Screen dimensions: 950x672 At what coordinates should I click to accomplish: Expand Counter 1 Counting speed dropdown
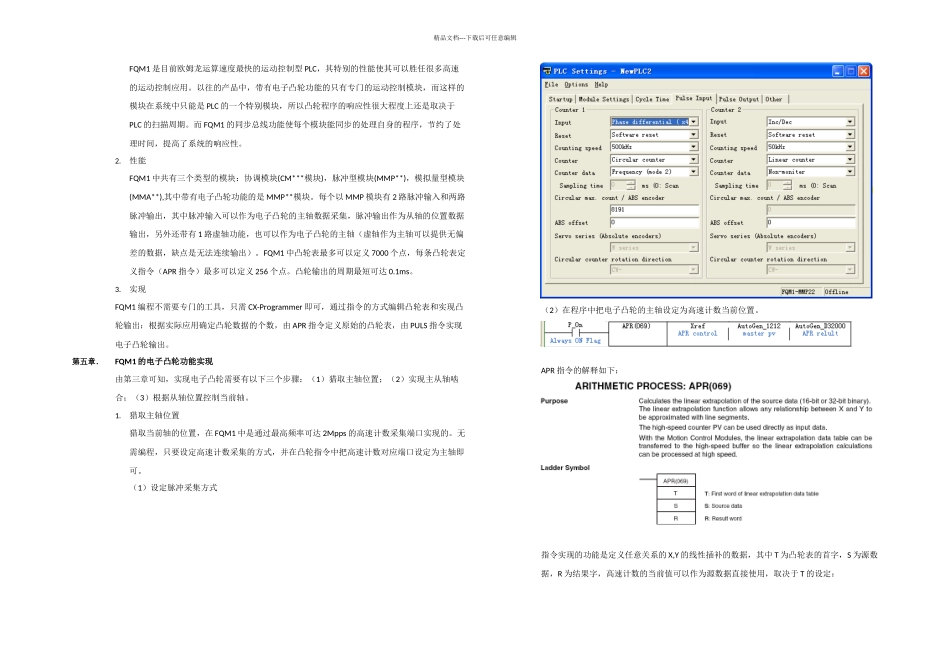pyautogui.click(x=693, y=147)
